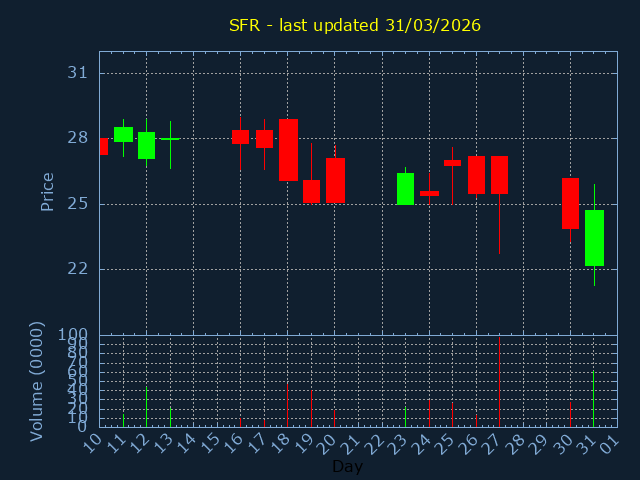Select the tall red candlestick on day 18
The height and width of the screenshot is (480, 640).
click(288, 150)
